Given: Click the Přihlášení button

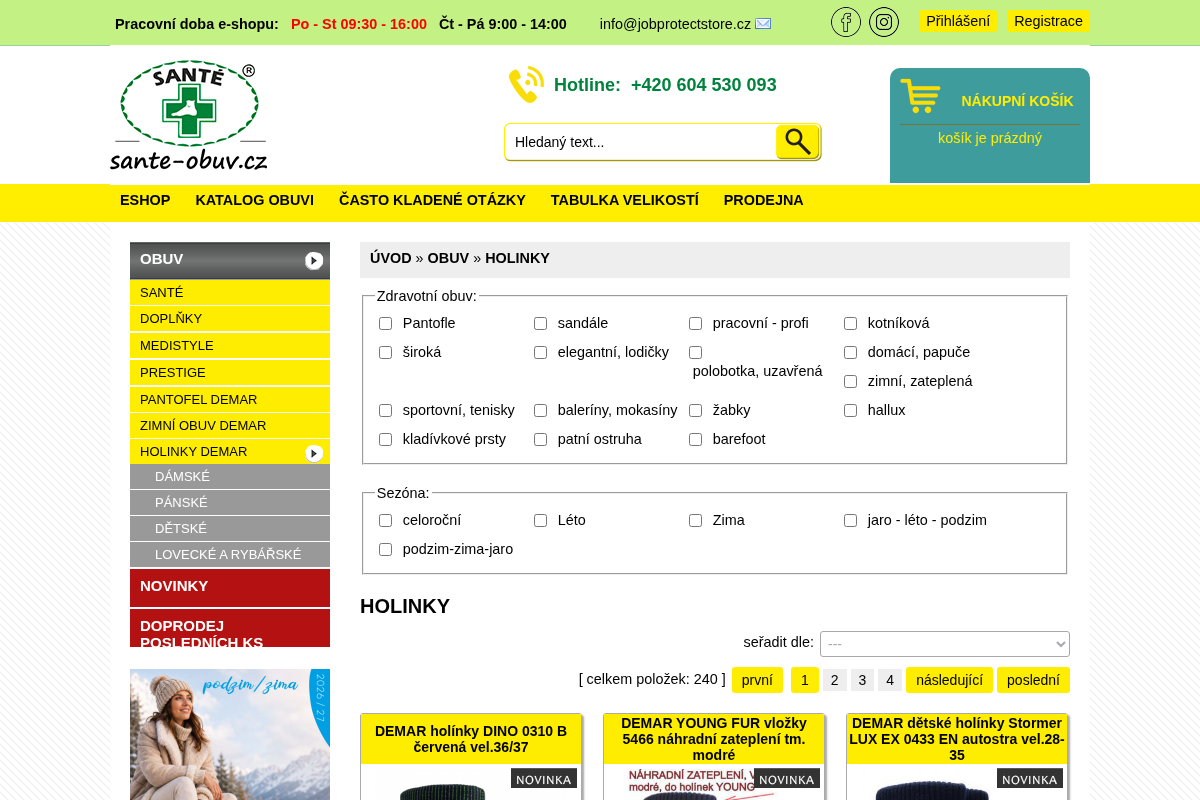Looking at the screenshot, I should [x=958, y=21].
